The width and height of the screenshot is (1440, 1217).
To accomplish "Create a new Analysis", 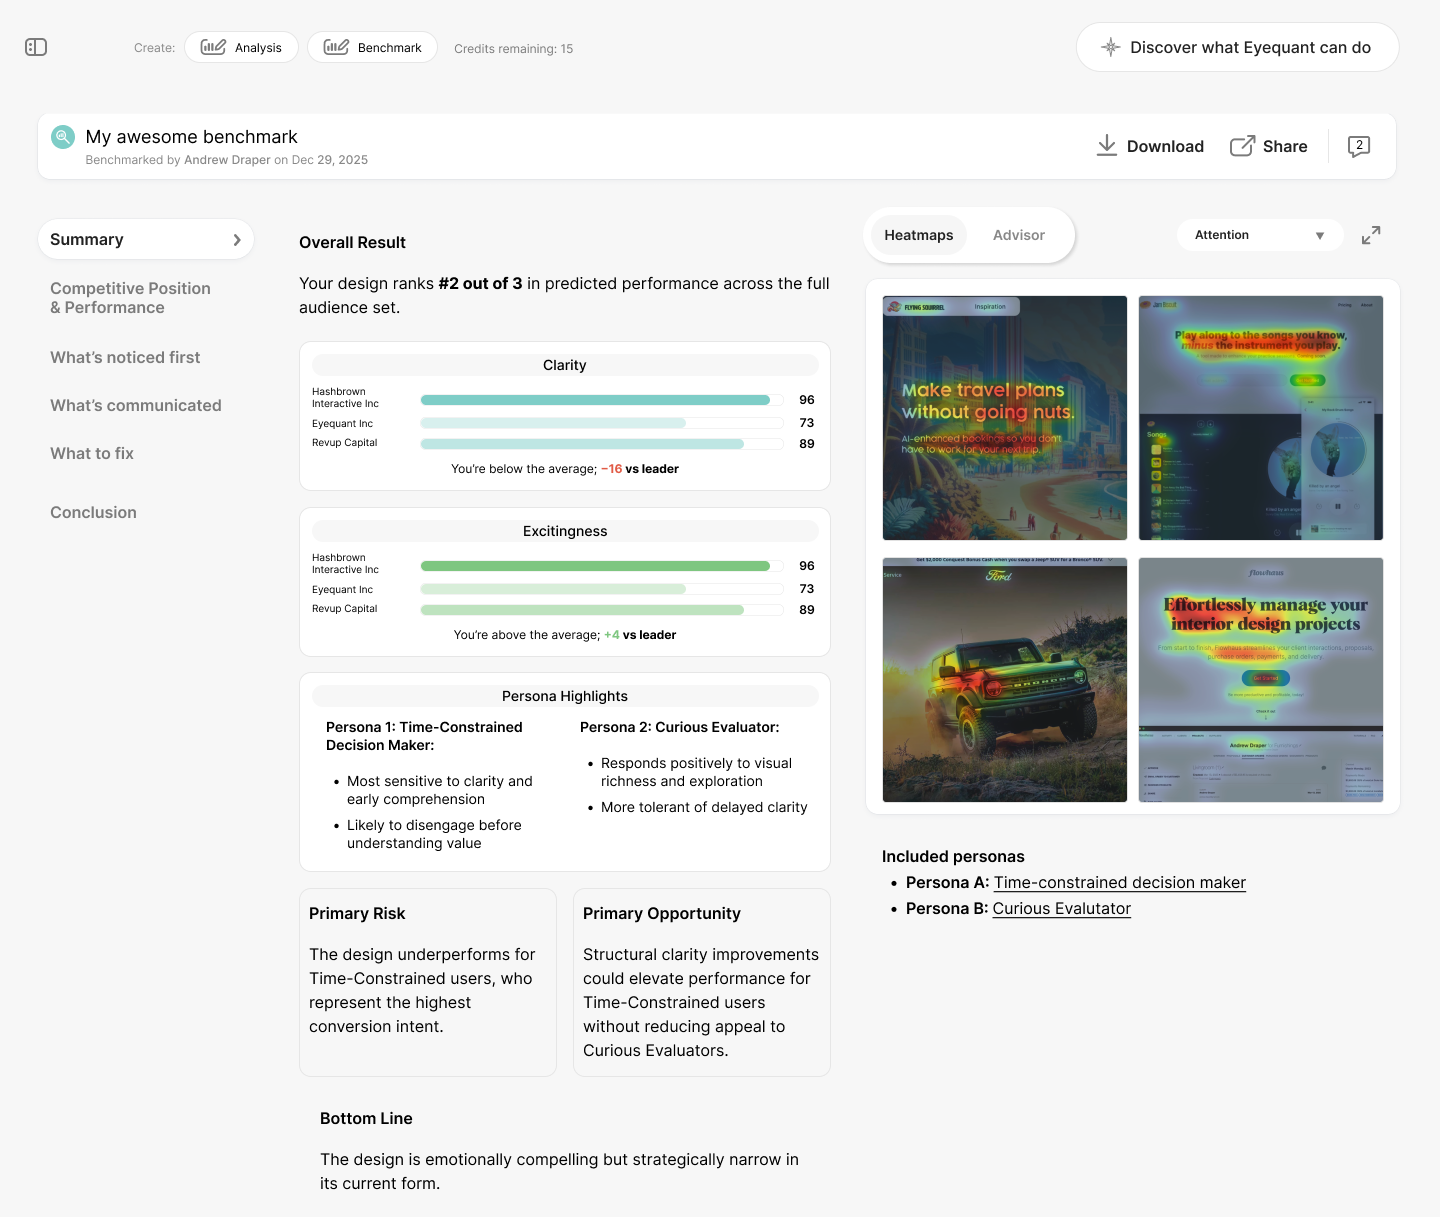I will (x=241, y=47).
